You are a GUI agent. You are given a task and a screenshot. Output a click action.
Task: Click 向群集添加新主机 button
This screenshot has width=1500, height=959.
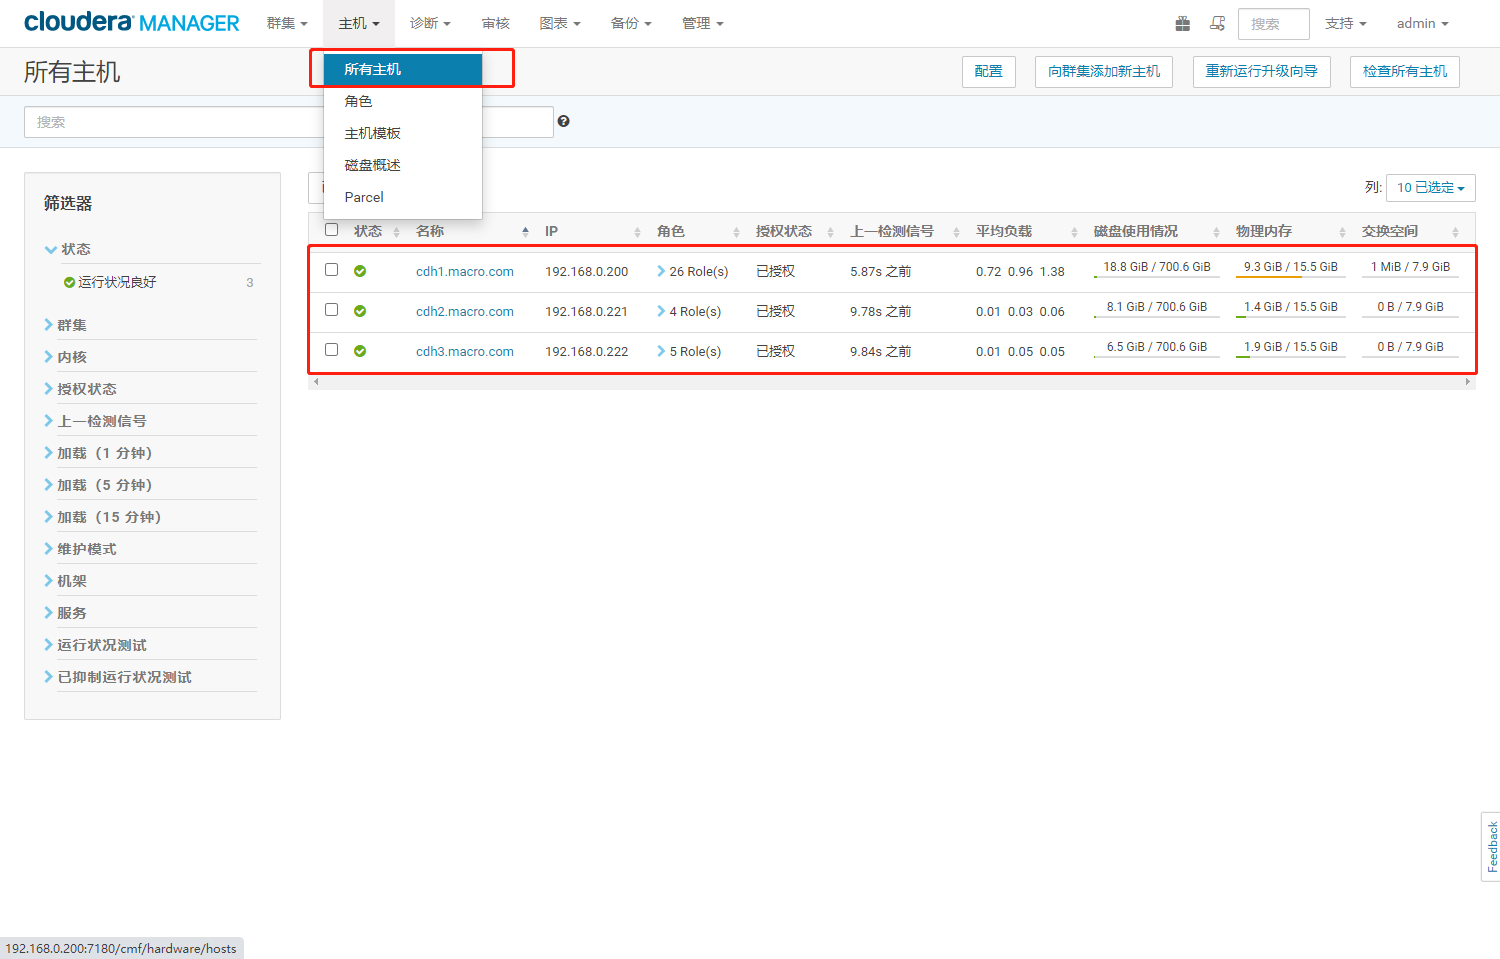[x=1104, y=71]
